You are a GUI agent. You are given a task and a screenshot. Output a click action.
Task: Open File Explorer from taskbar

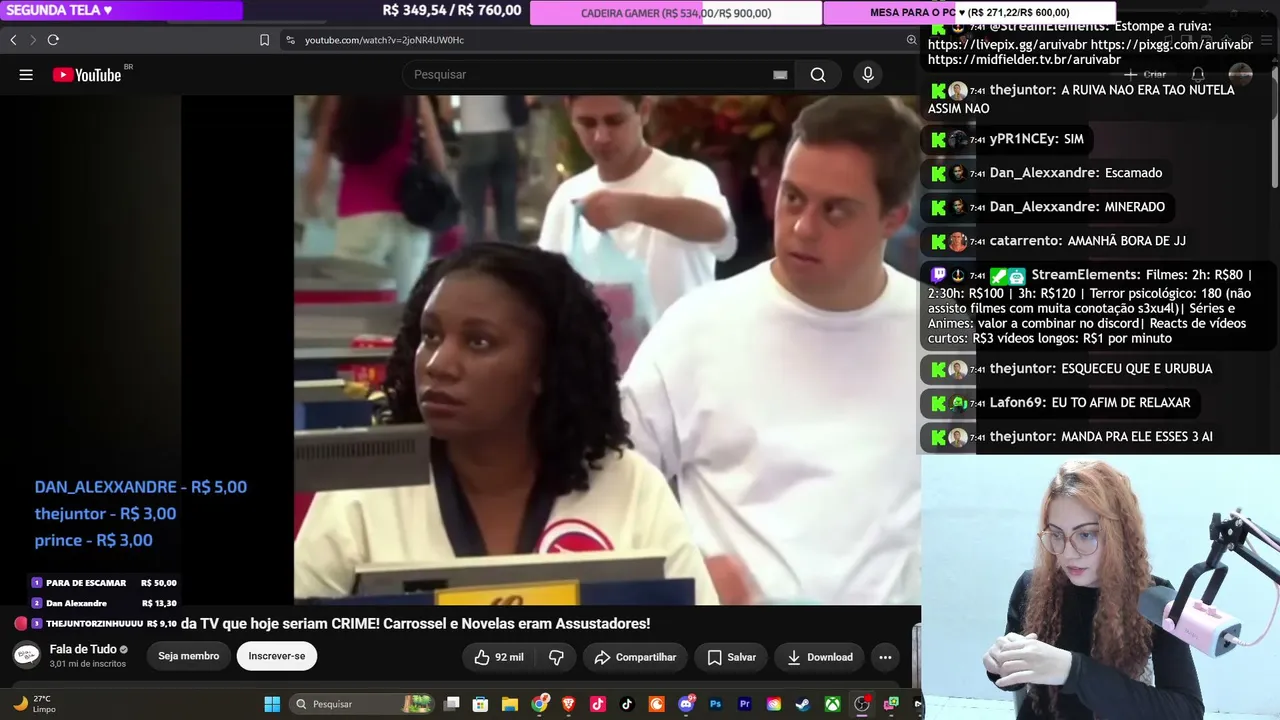(510, 704)
